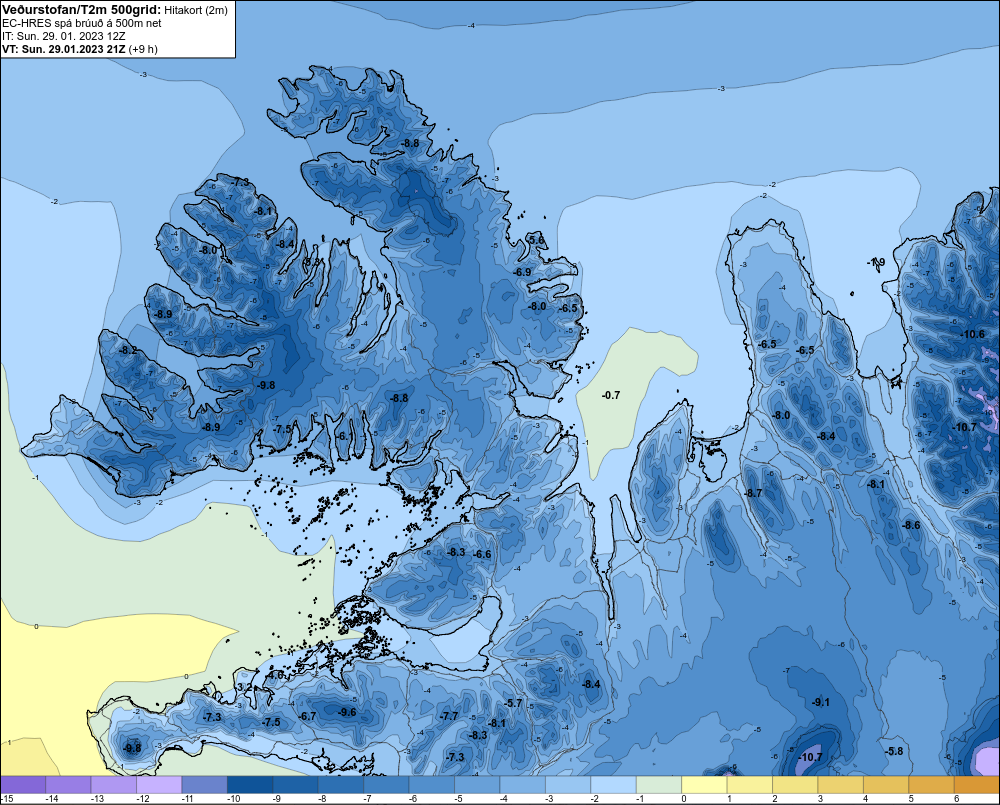Image resolution: width=1000 pixels, height=805 pixels.
Task: Click the 'EC-HRES spá brúuð á 500m net' line
Action: 82,23
